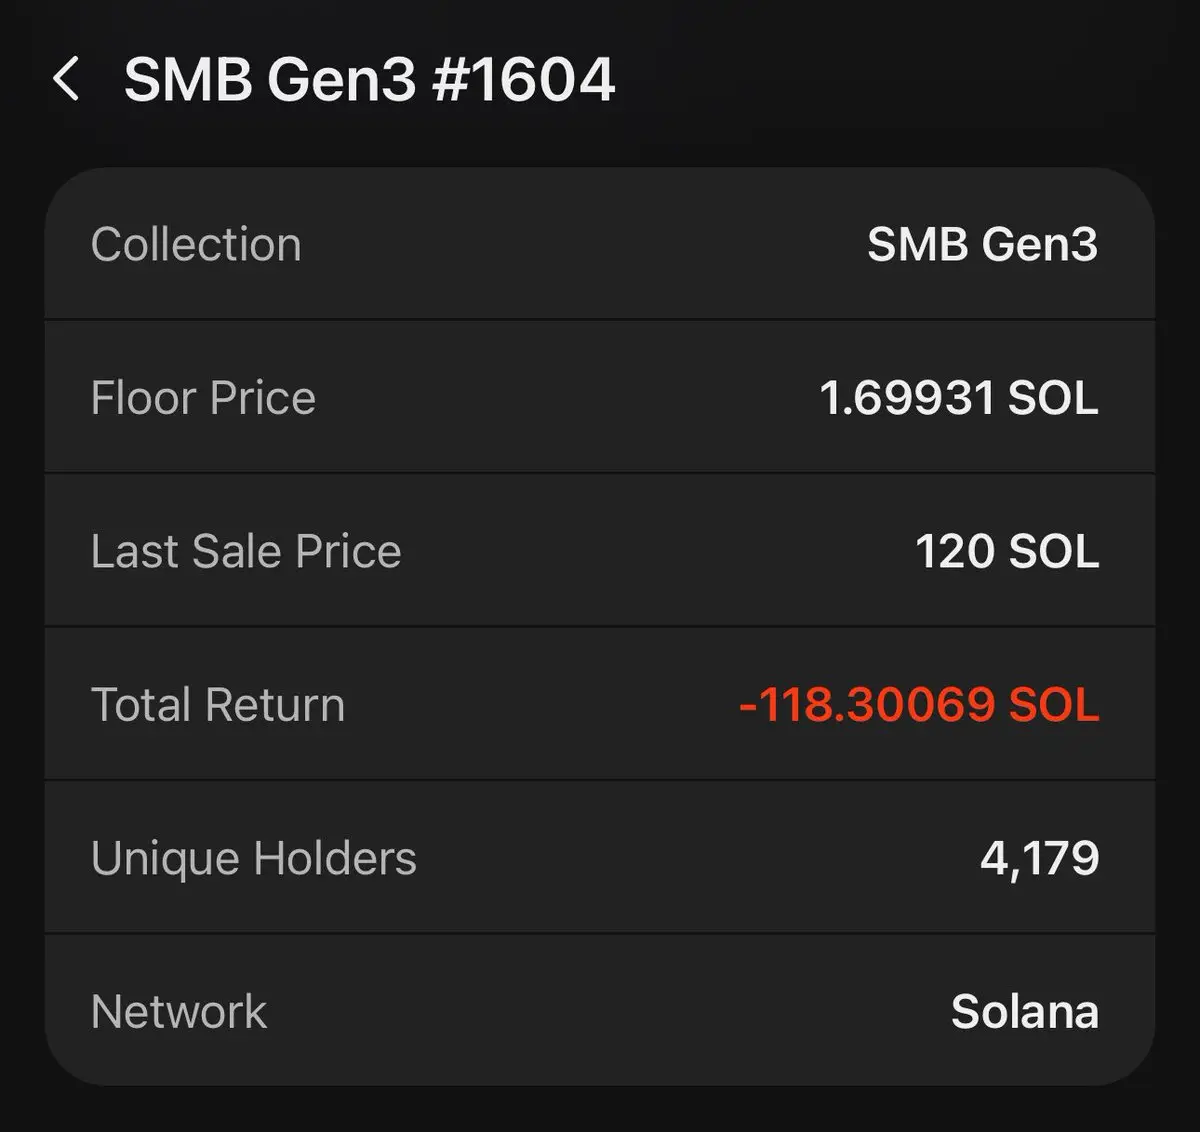Click the red SOL unit text

1054,704
